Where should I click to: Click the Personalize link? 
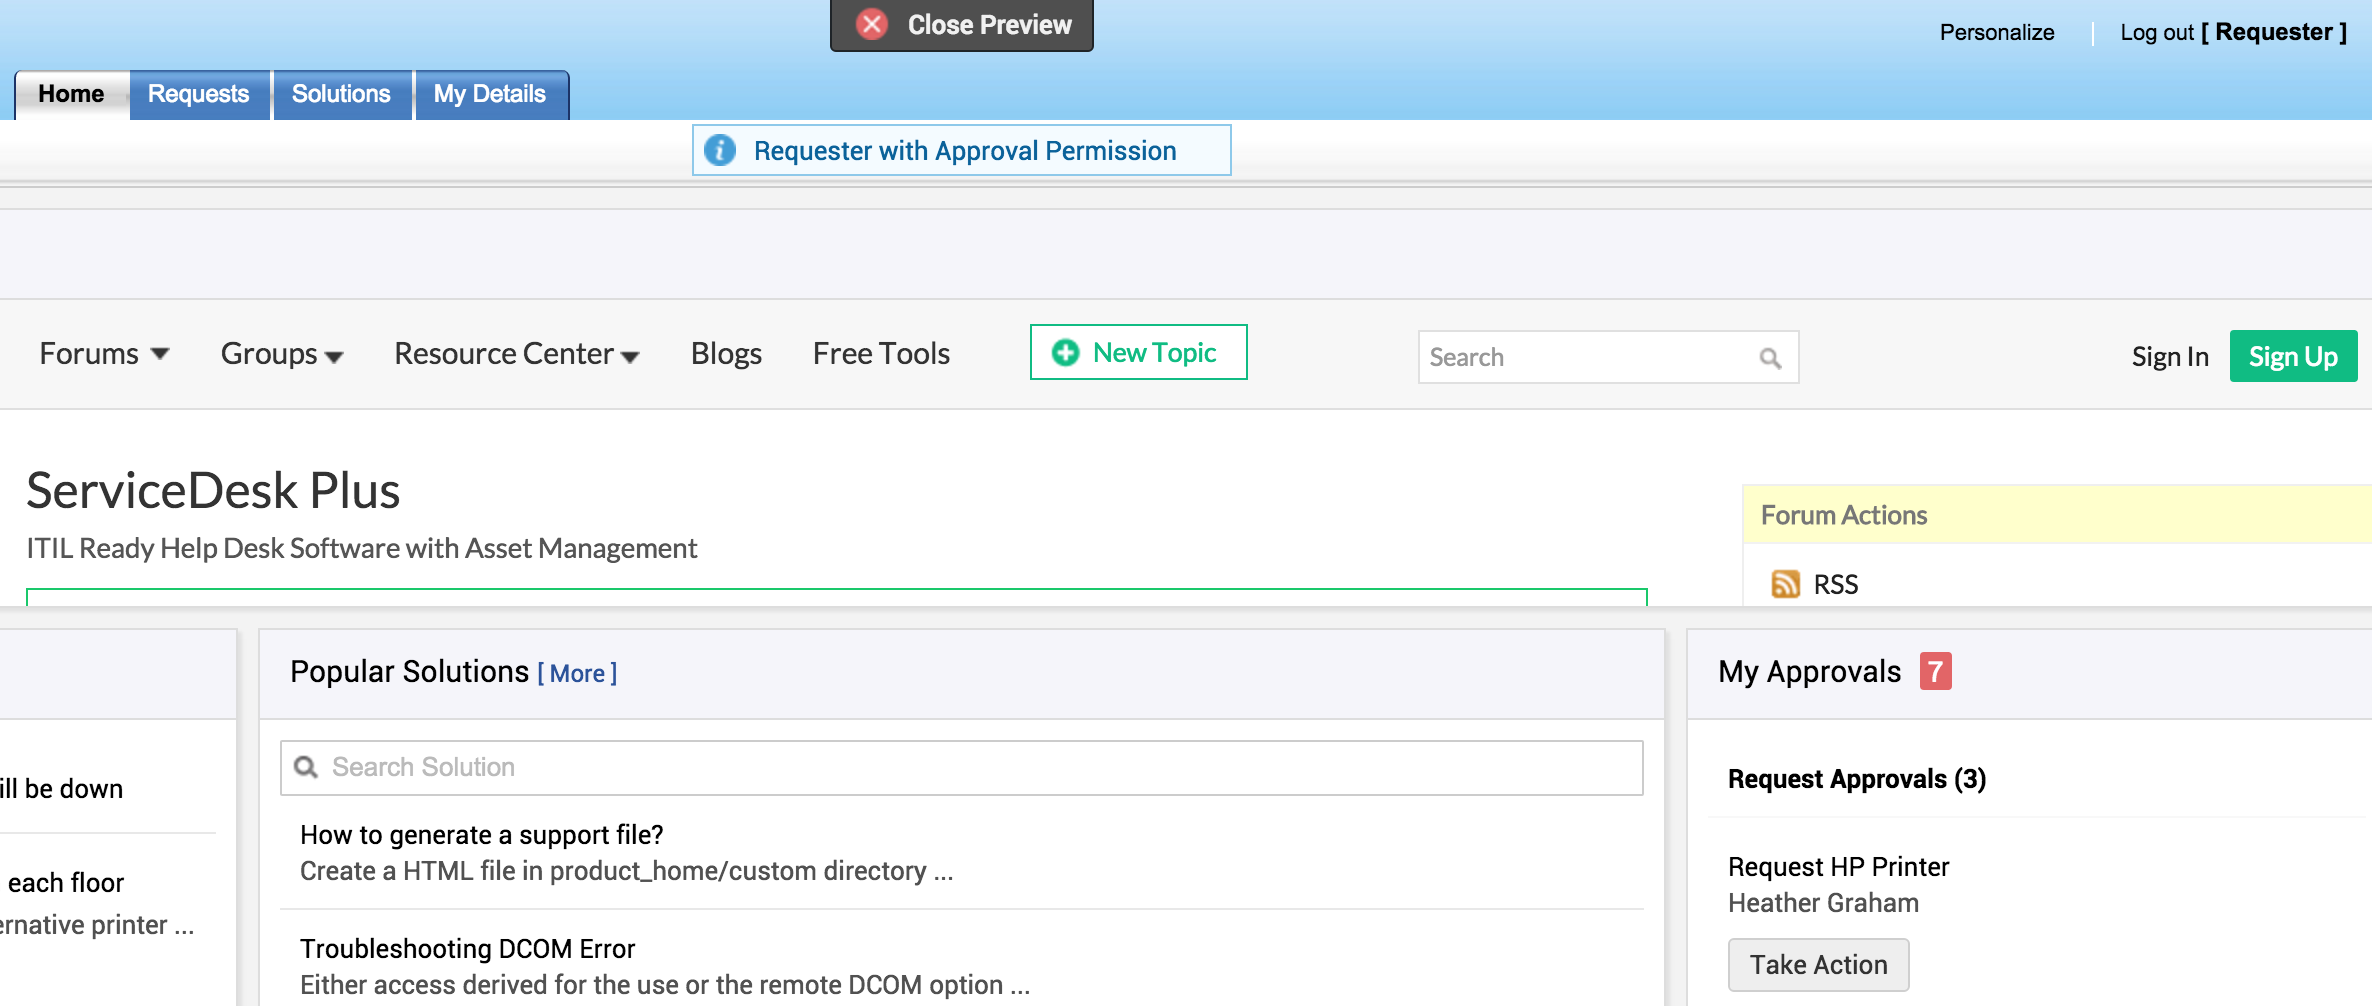[x=1997, y=32]
